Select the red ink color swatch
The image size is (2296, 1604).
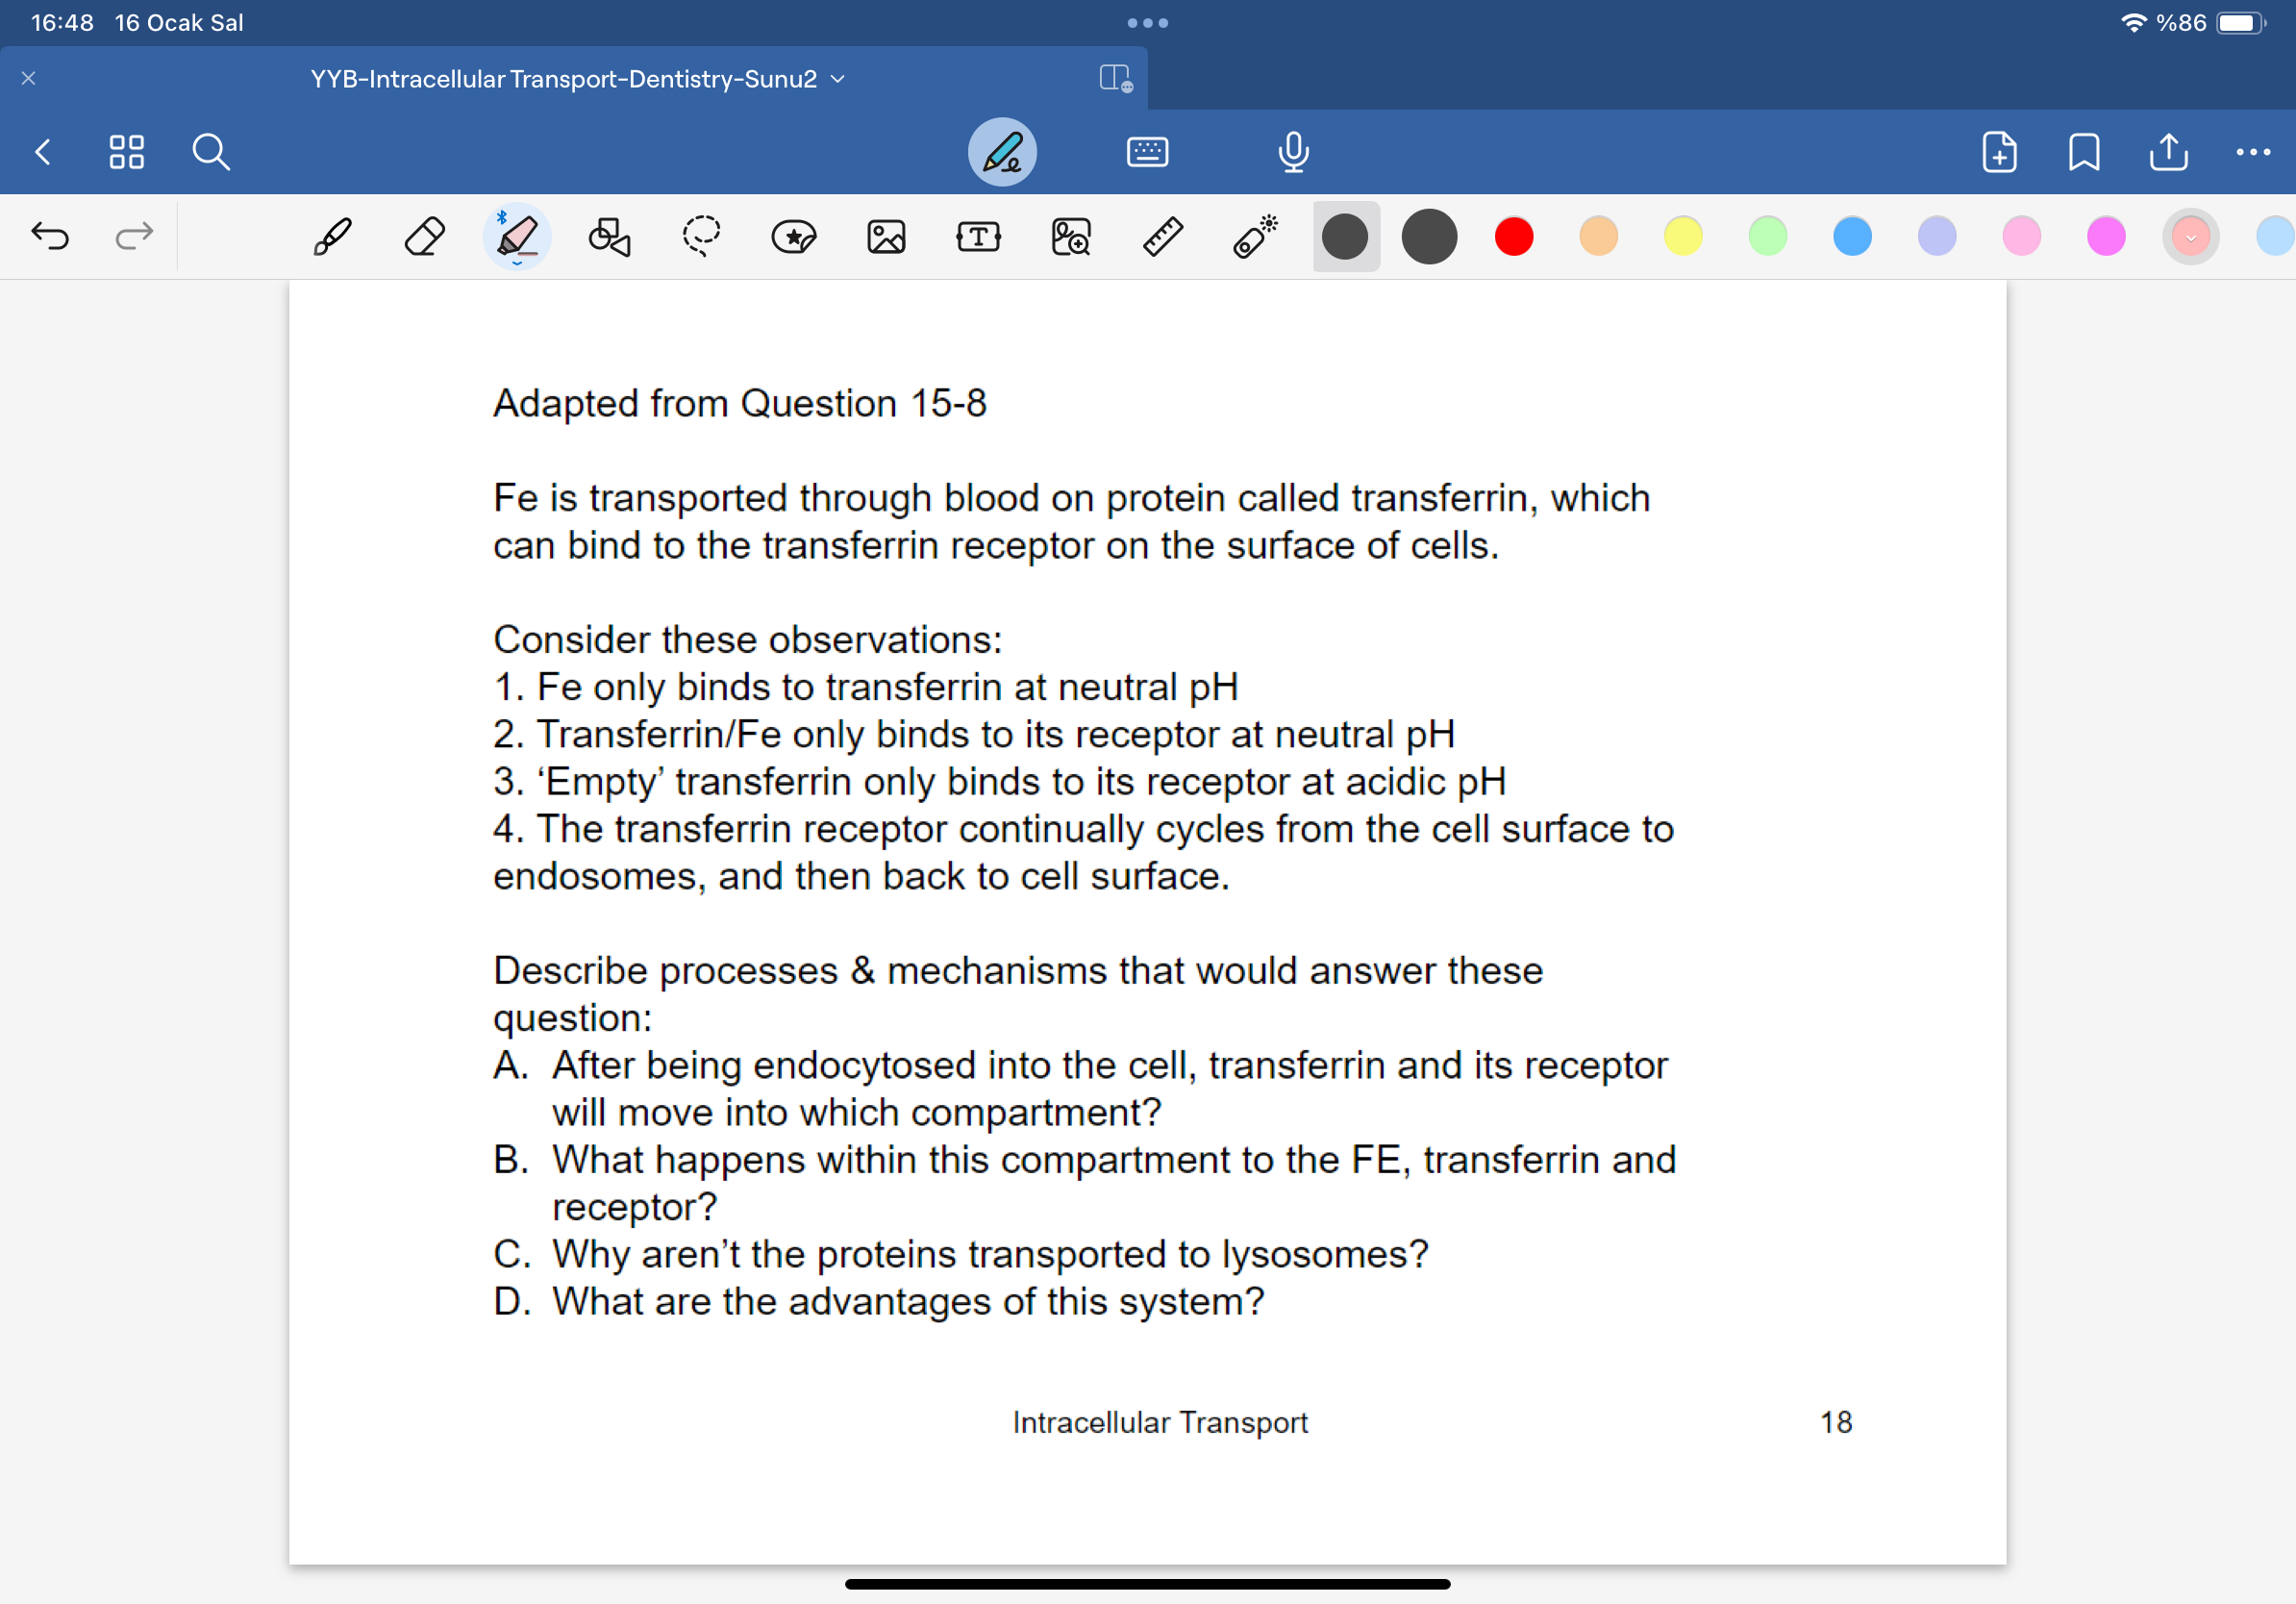(x=1513, y=236)
